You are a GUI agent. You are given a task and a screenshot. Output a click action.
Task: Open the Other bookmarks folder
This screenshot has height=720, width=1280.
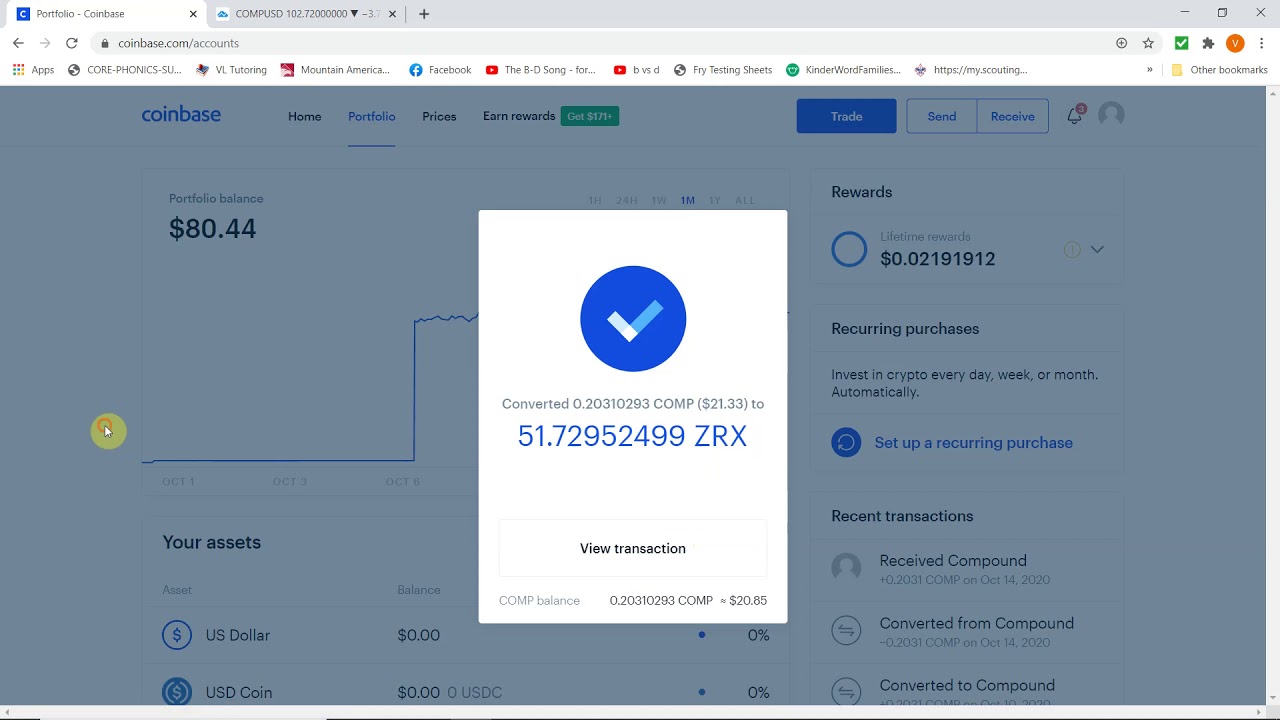click(1219, 70)
